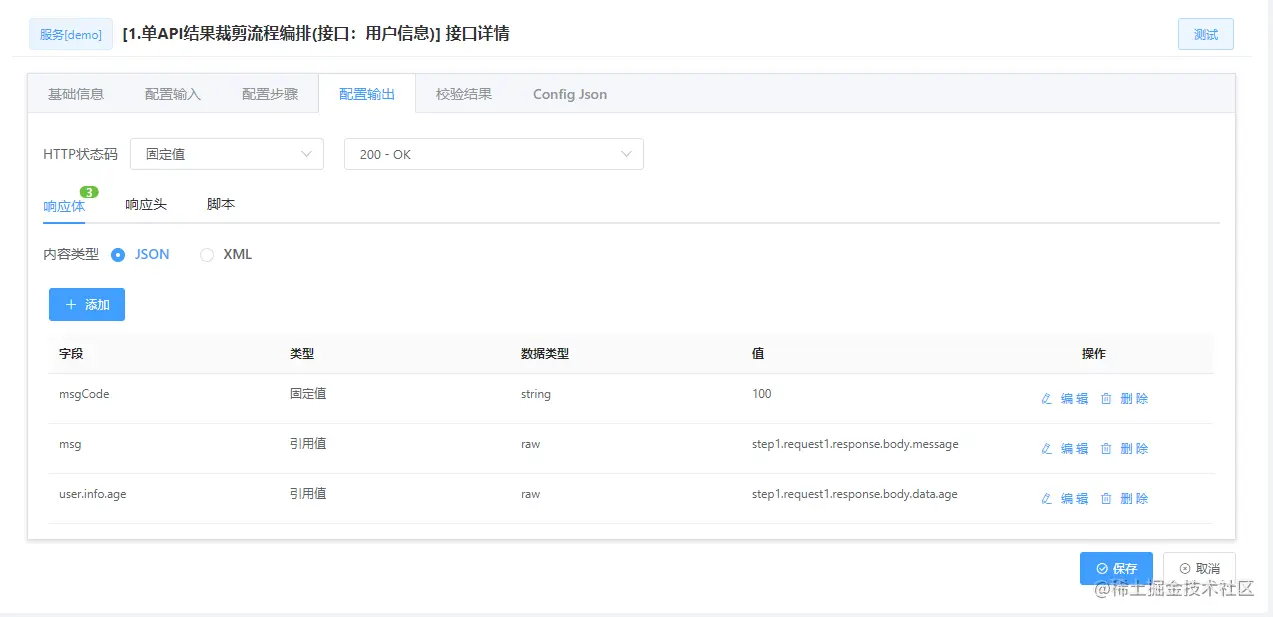Open the 响应头 sub-tab
This screenshot has height=617, width=1273.
(146, 204)
